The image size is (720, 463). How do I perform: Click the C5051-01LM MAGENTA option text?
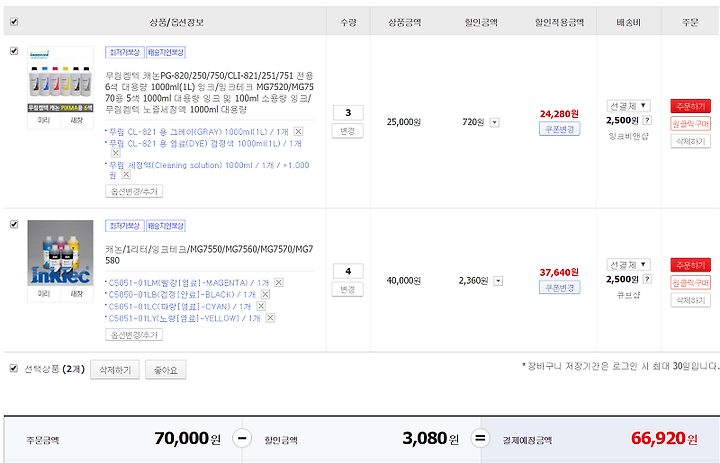coord(189,282)
